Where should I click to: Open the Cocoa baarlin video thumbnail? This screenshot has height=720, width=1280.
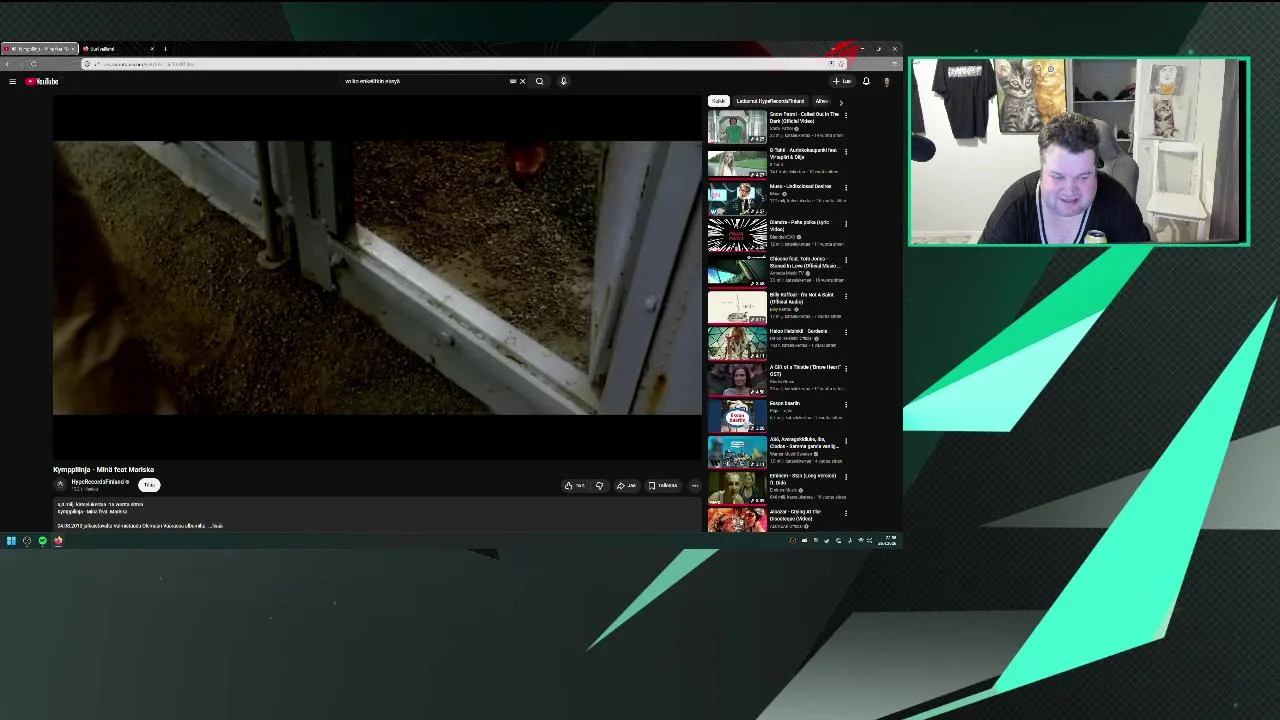[737, 415]
